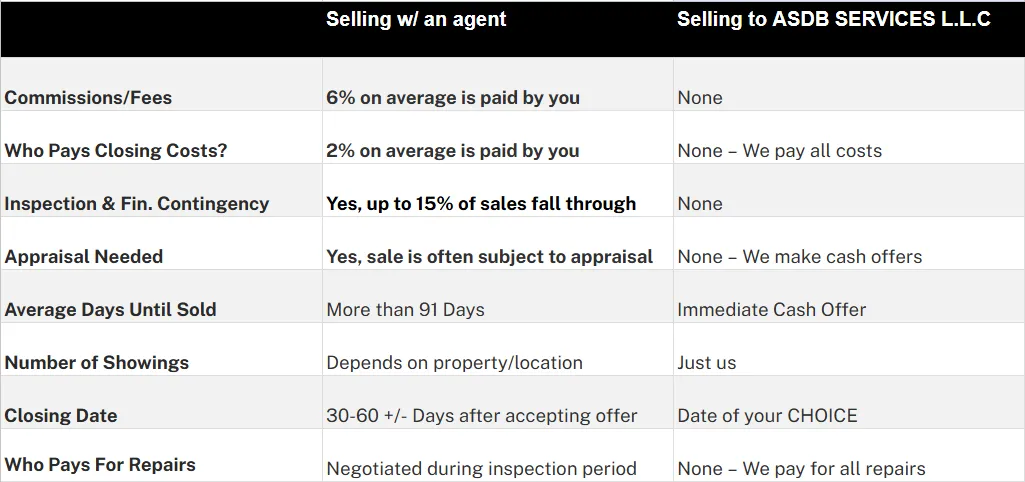Click the '2% on average is paid by you' cell
Viewport: 1025px width, 482px height.
coord(452,150)
